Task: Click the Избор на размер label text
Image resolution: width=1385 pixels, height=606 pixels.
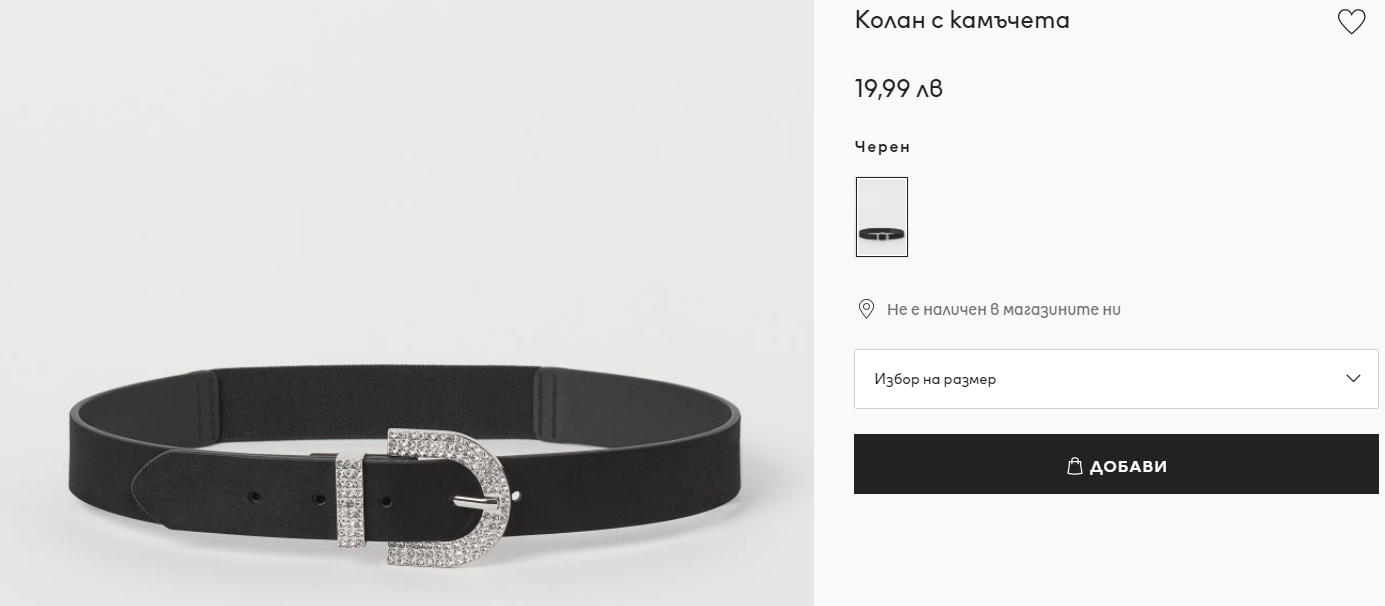Action: point(935,379)
